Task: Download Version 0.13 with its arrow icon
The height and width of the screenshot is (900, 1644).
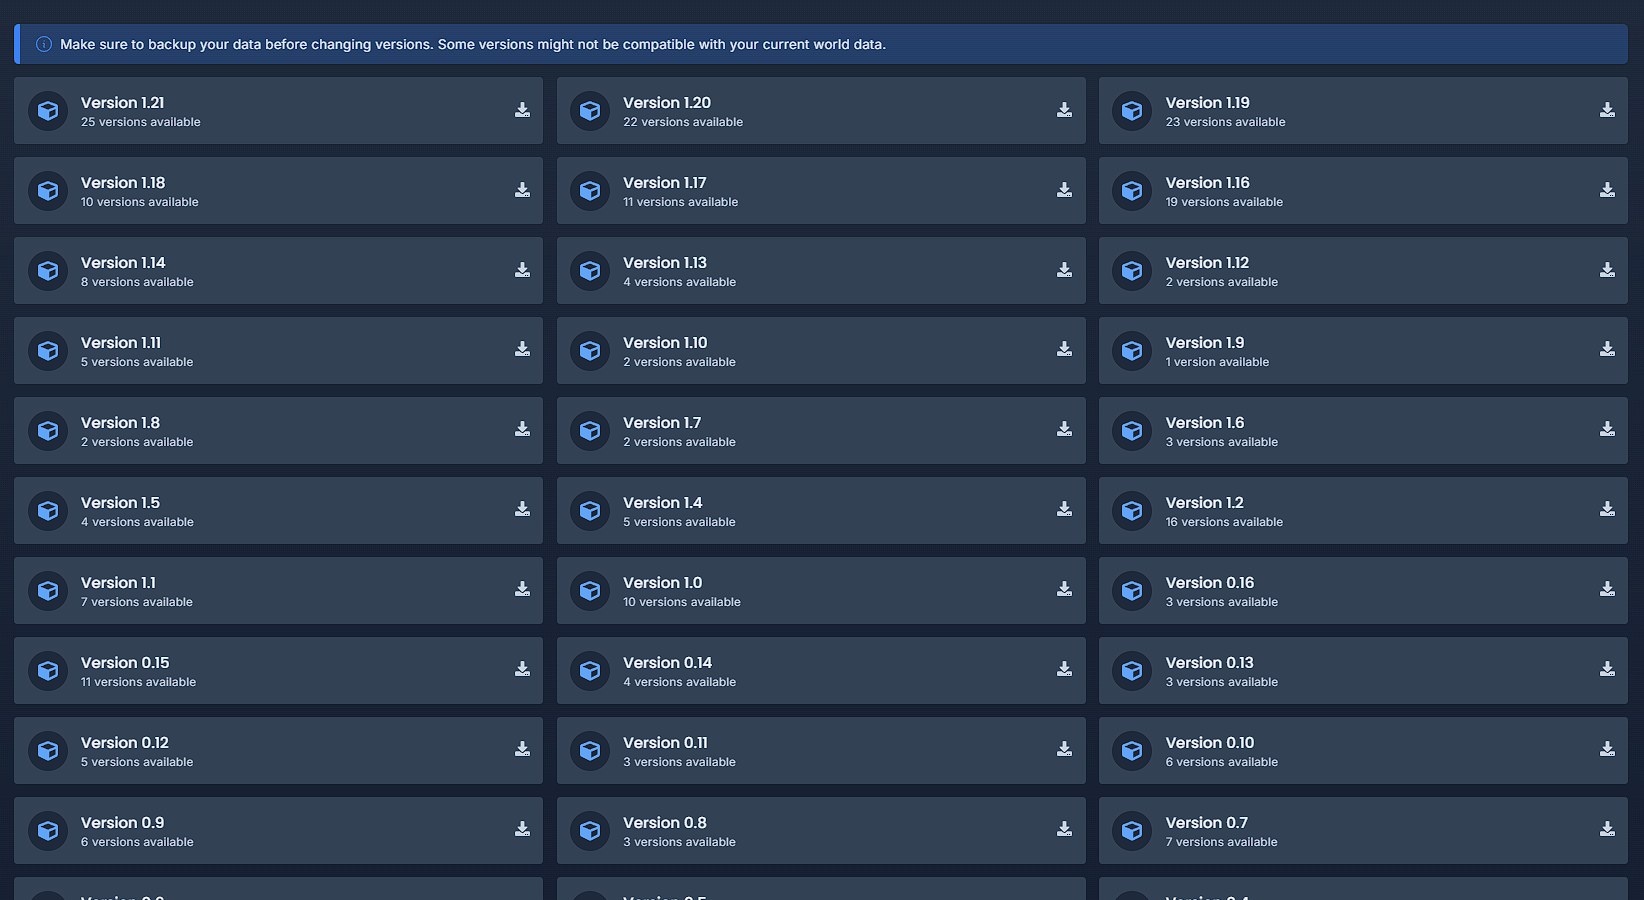Action: pos(1607,669)
